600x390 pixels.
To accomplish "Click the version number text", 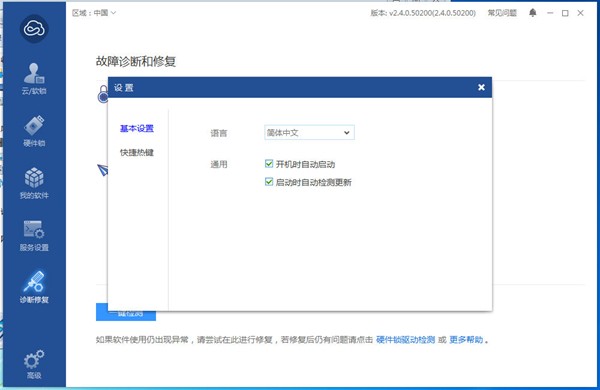I will point(423,13).
